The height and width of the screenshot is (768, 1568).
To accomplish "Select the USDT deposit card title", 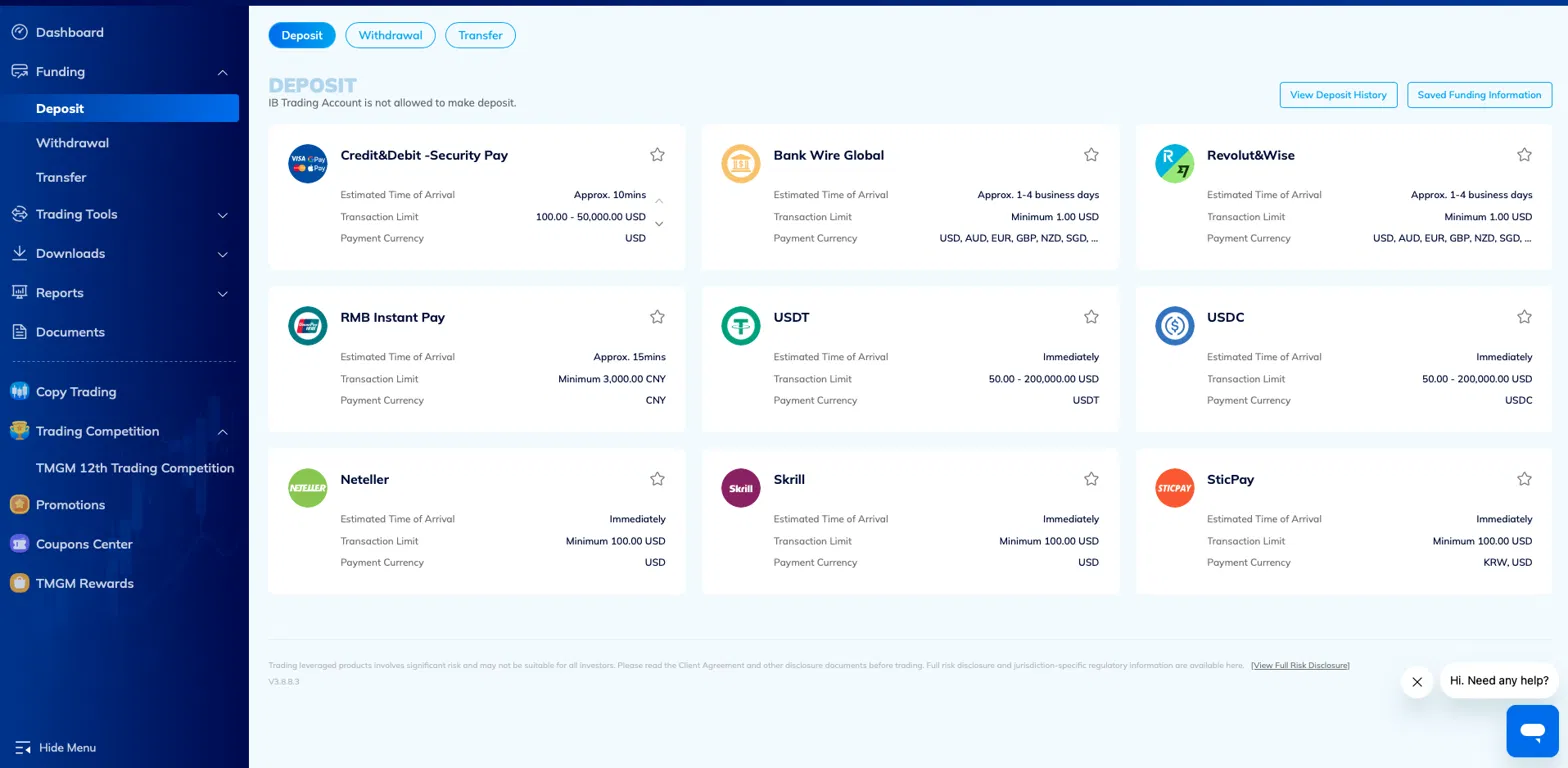I will point(791,317).
